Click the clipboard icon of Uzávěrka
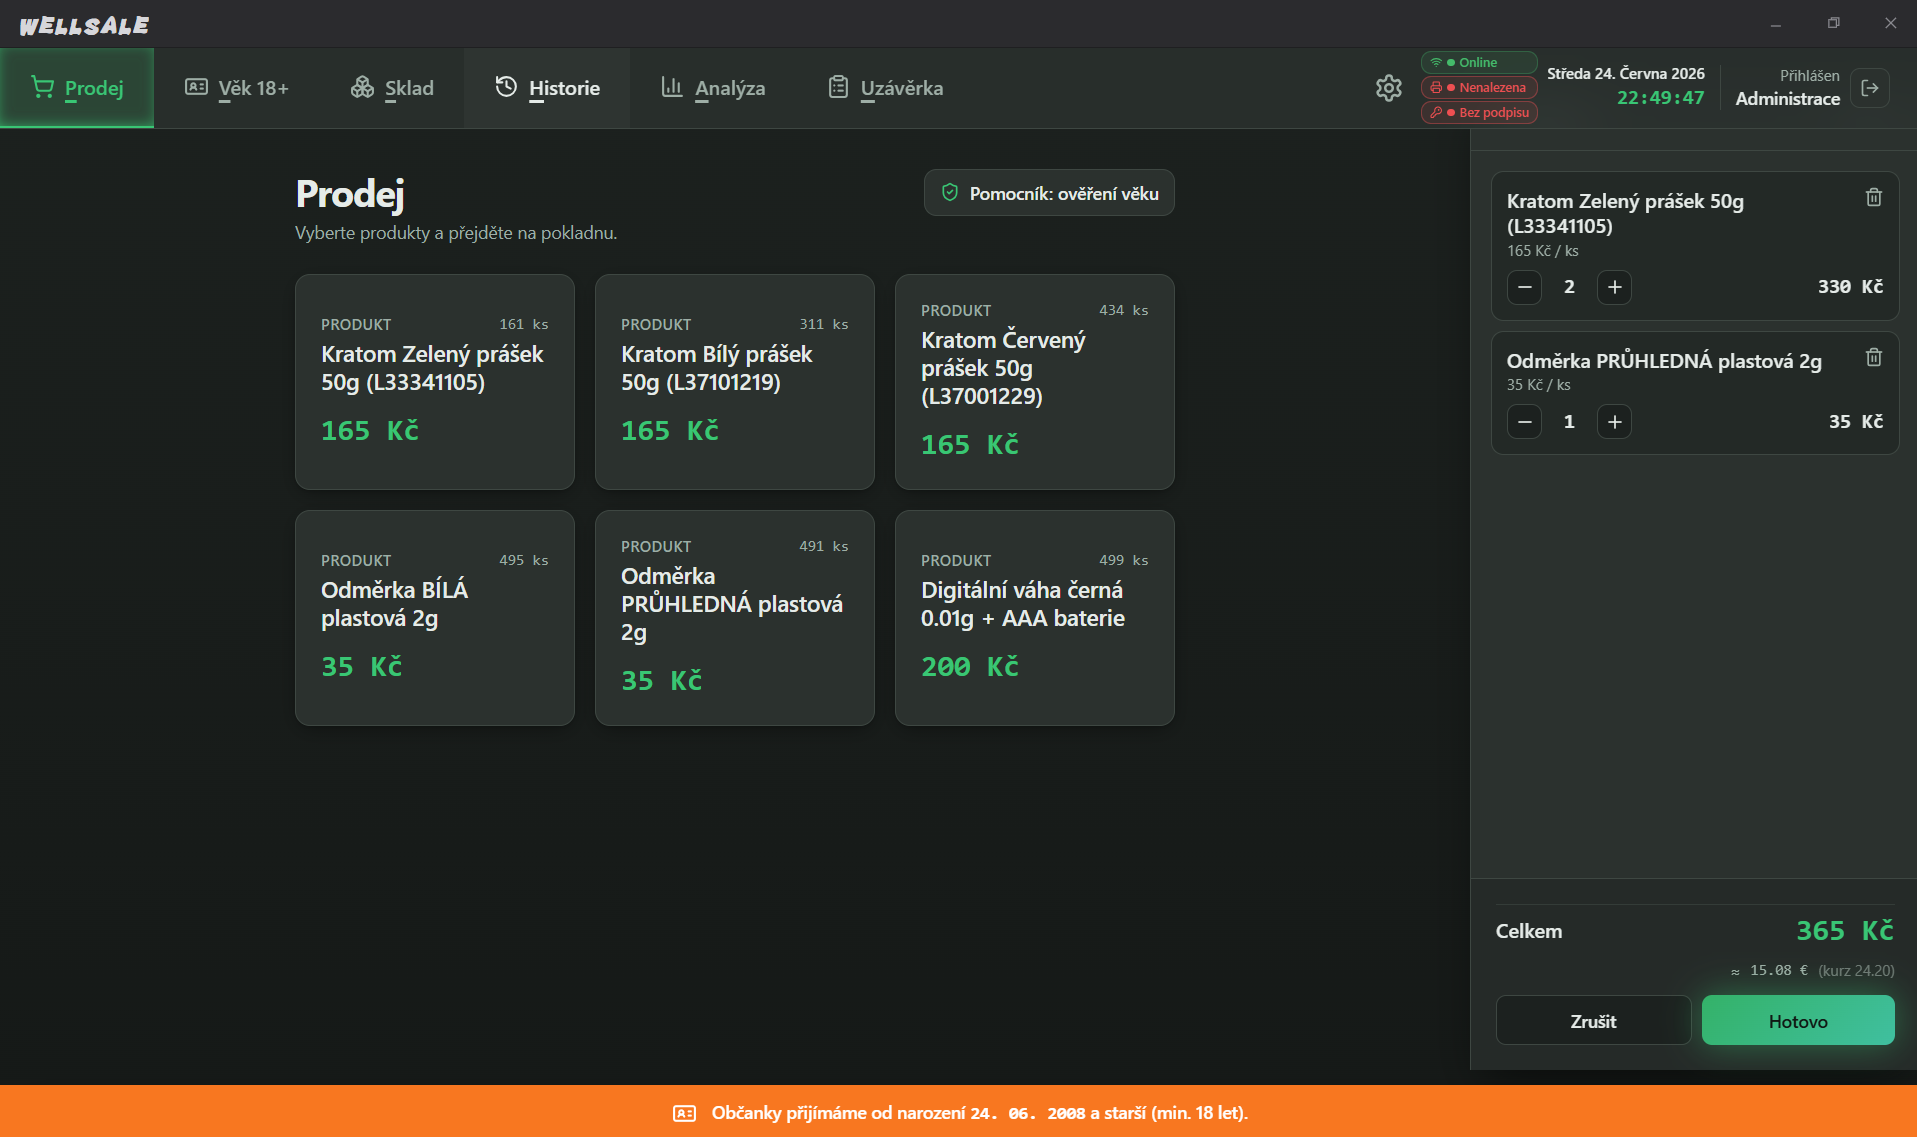The image size is (1917, 1137). [x=838, y=87]
